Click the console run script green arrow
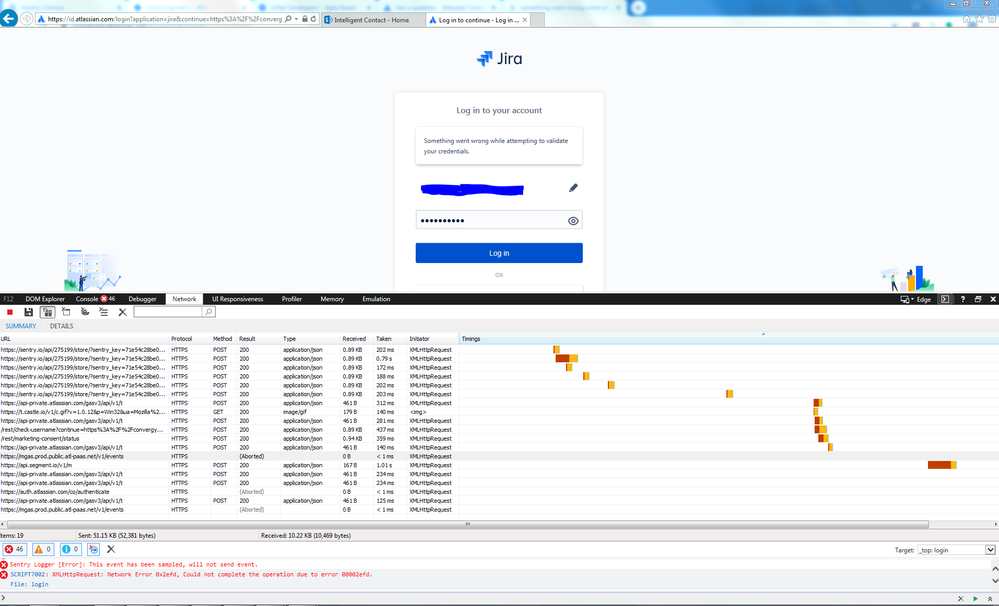Image resolution: width=999 pixels, height=606 pixels. coord(975,598)
